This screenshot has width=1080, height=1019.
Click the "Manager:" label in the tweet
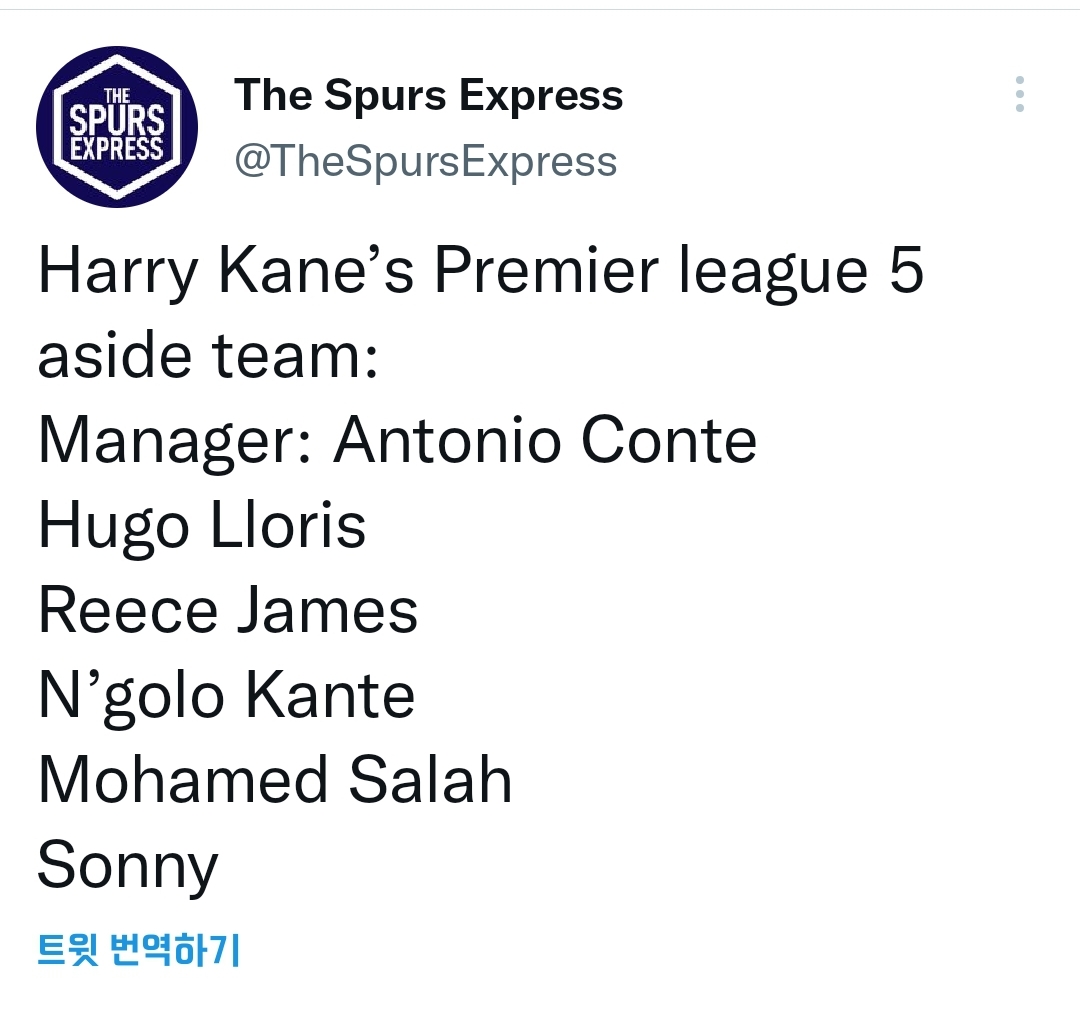173,440
